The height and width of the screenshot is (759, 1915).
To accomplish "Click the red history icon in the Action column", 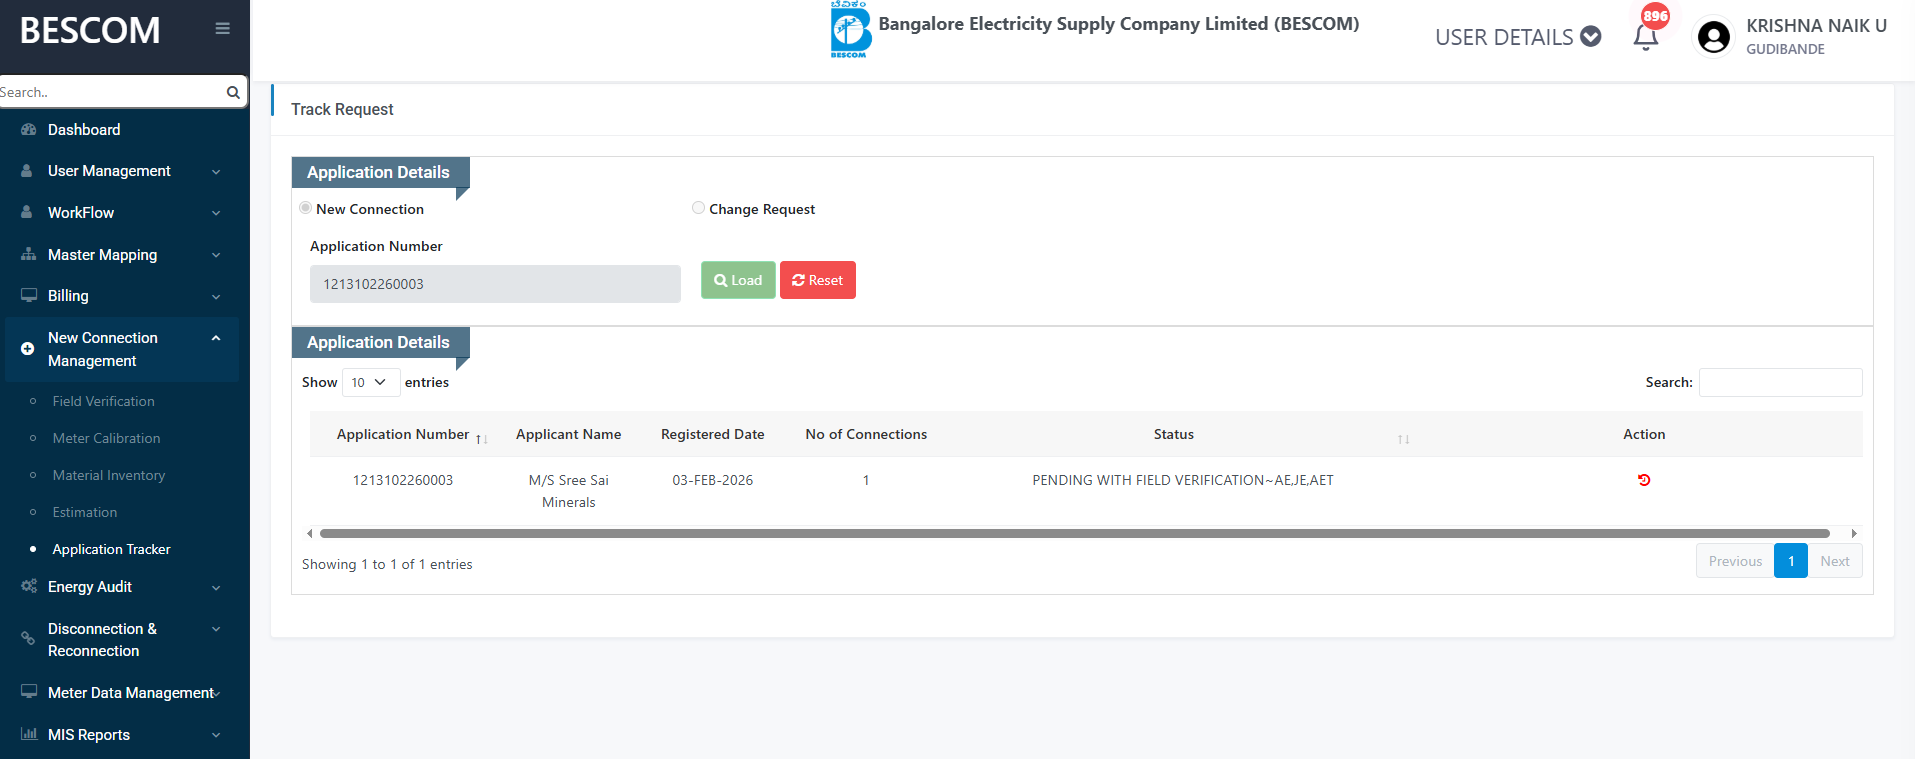I will pos(1643,480).
